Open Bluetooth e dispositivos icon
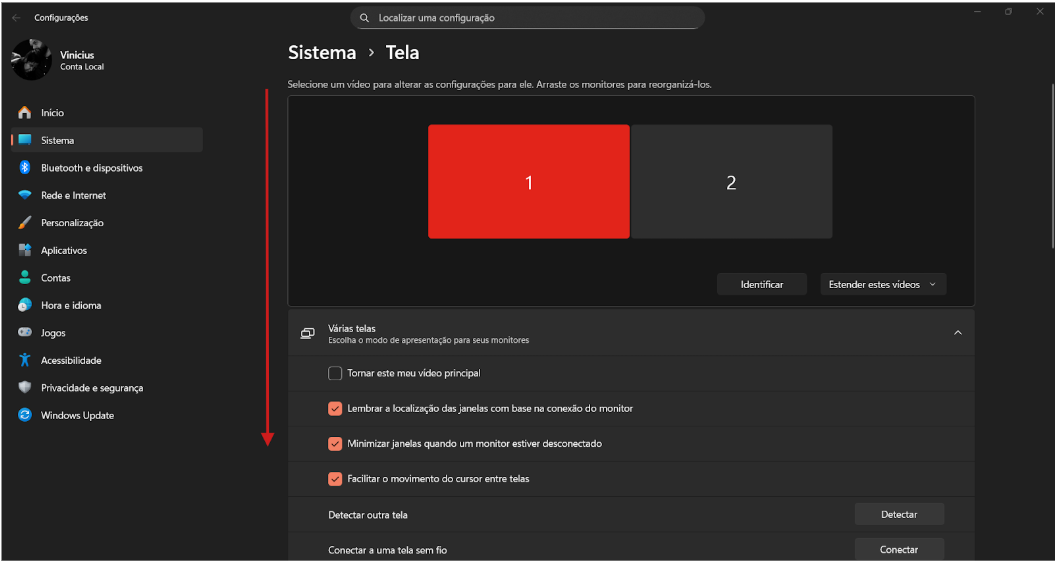1056x564 pixels. click(x=25, y=168)
